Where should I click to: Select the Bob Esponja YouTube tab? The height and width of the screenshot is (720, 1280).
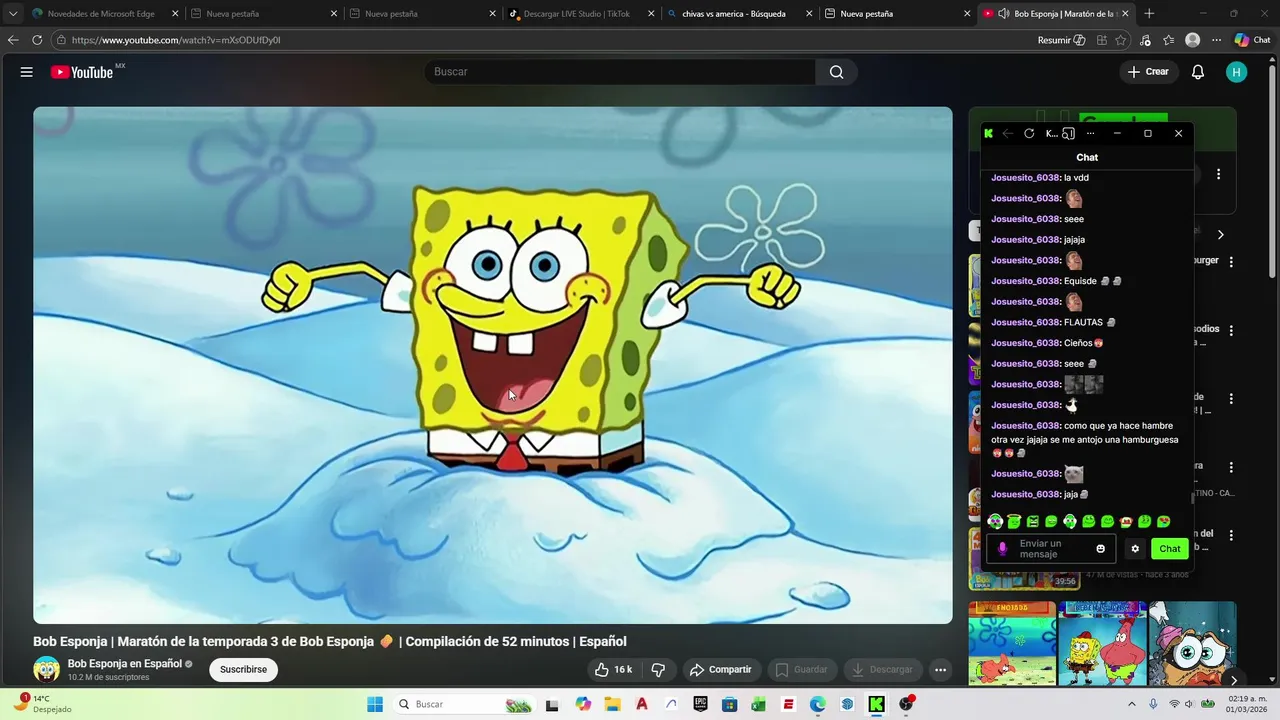click(x=1055, y=14)
